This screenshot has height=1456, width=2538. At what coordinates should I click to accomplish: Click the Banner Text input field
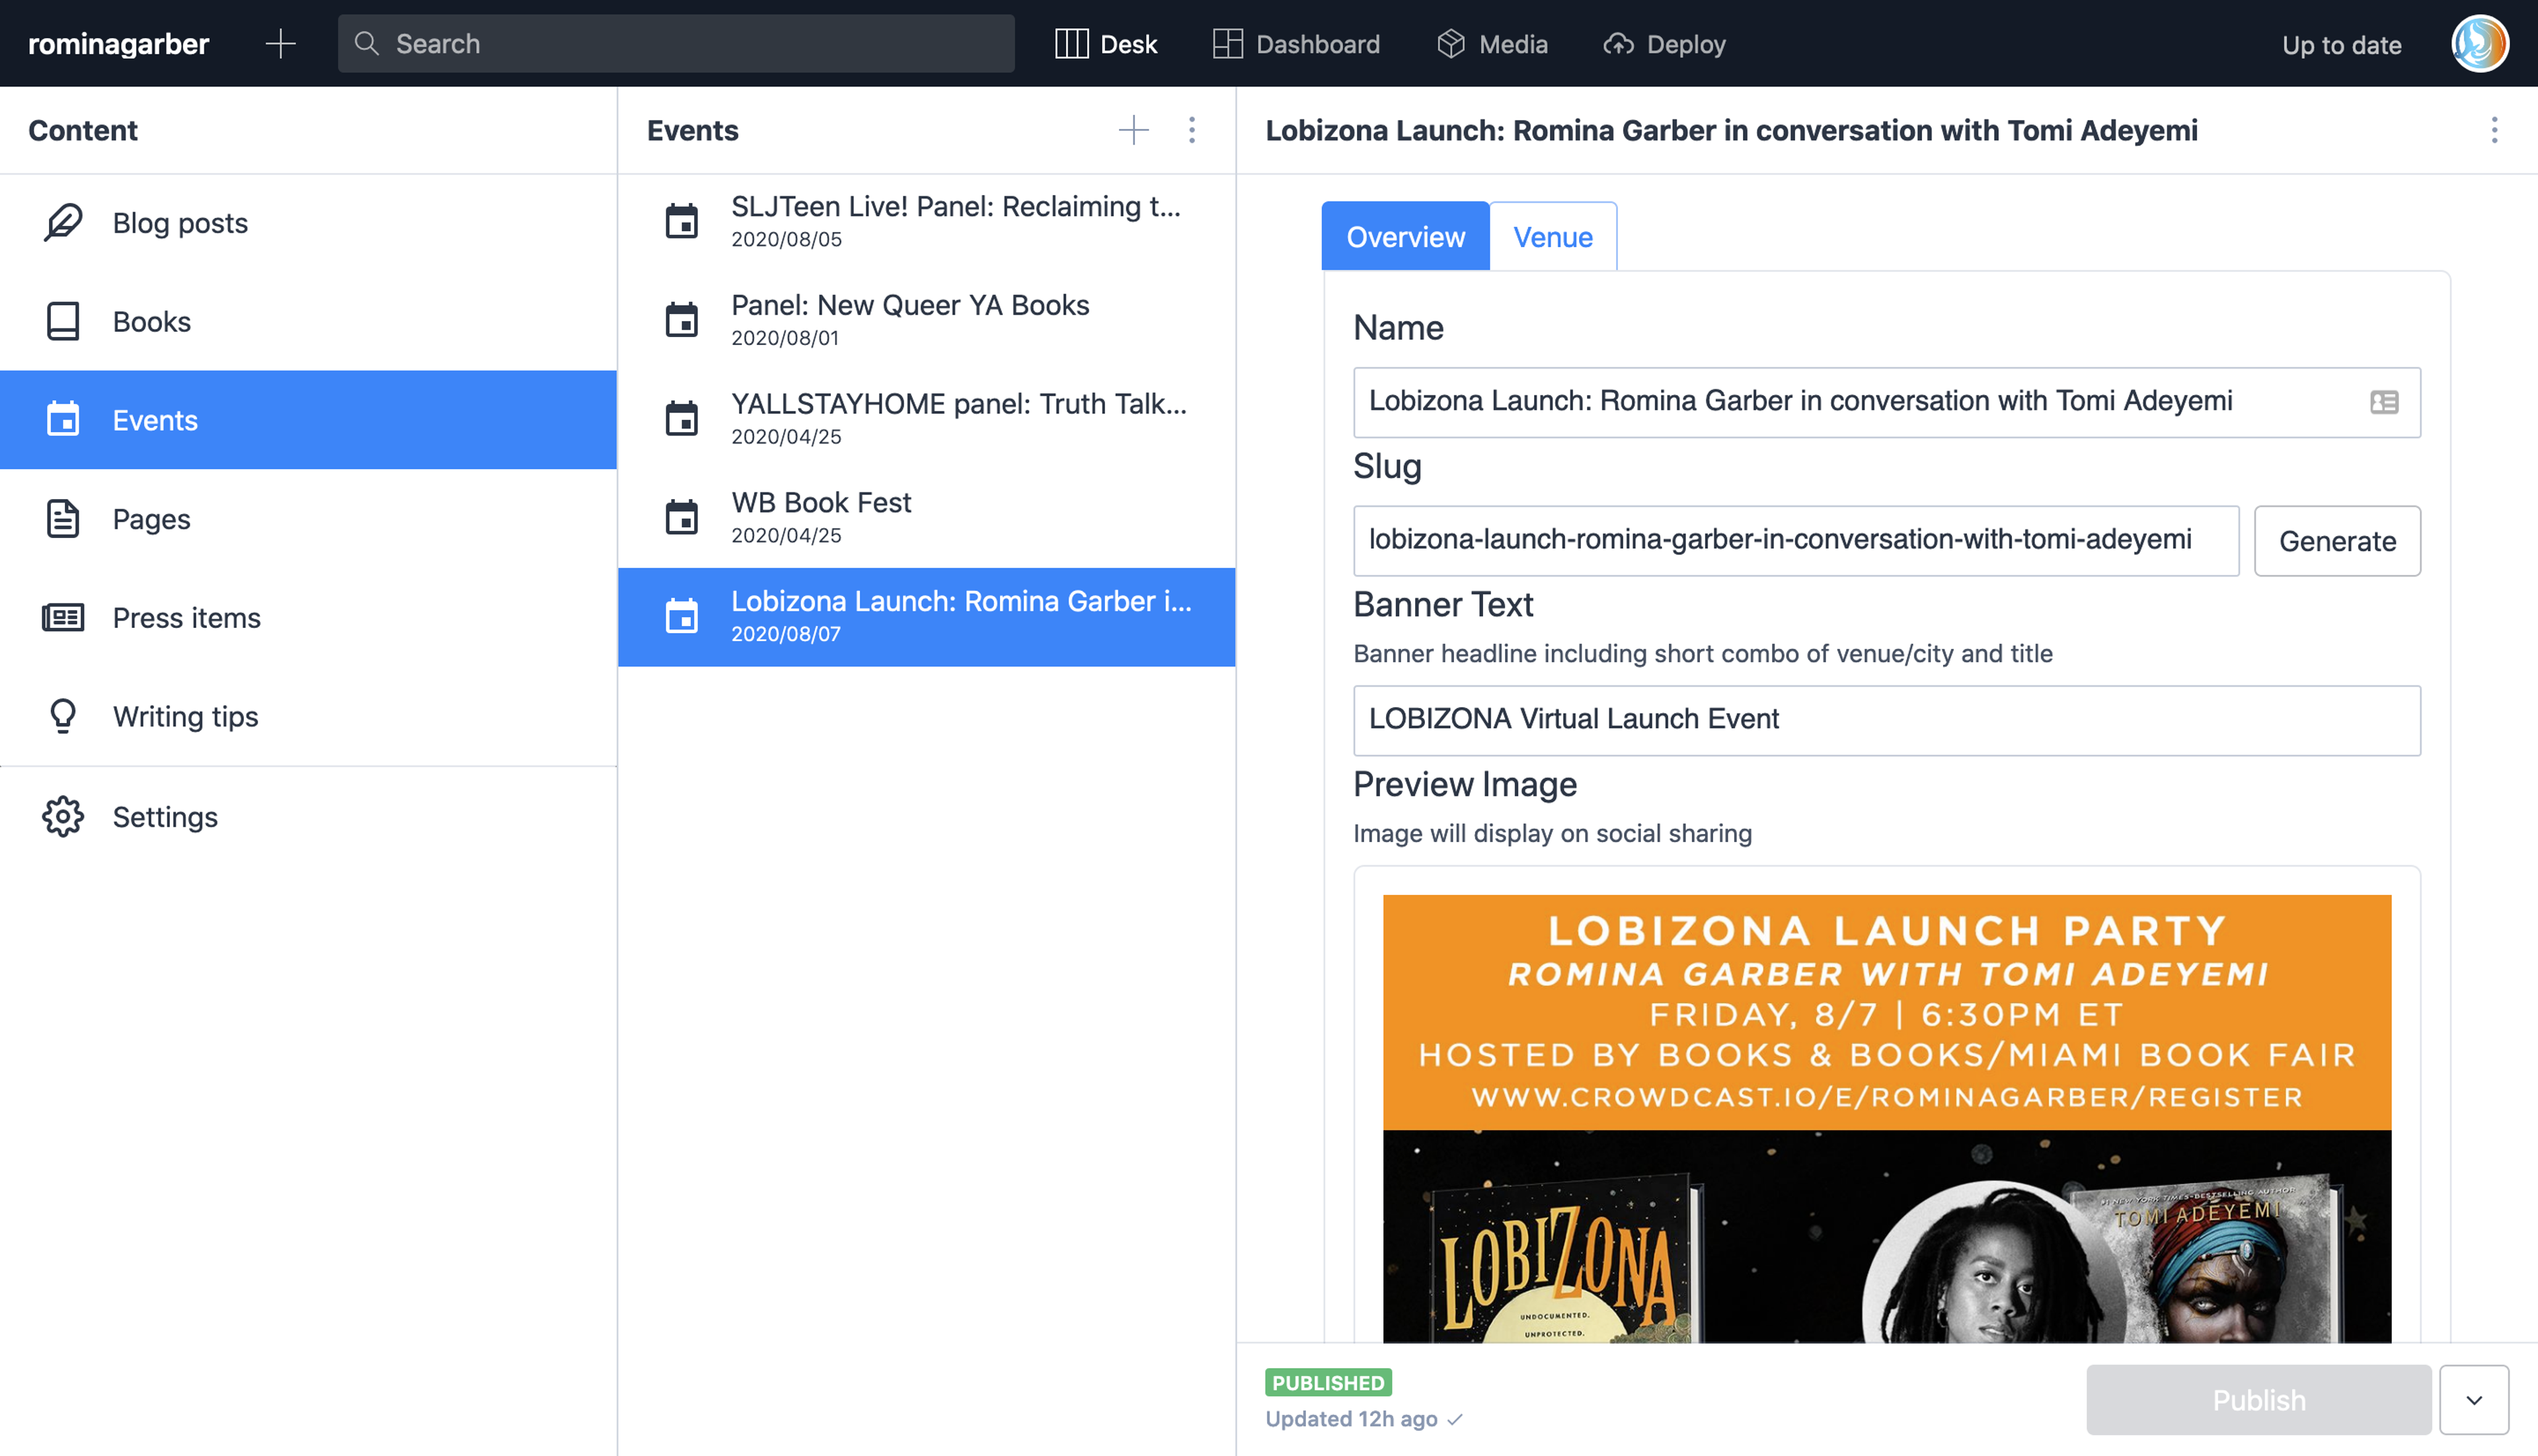[1886, 720]
